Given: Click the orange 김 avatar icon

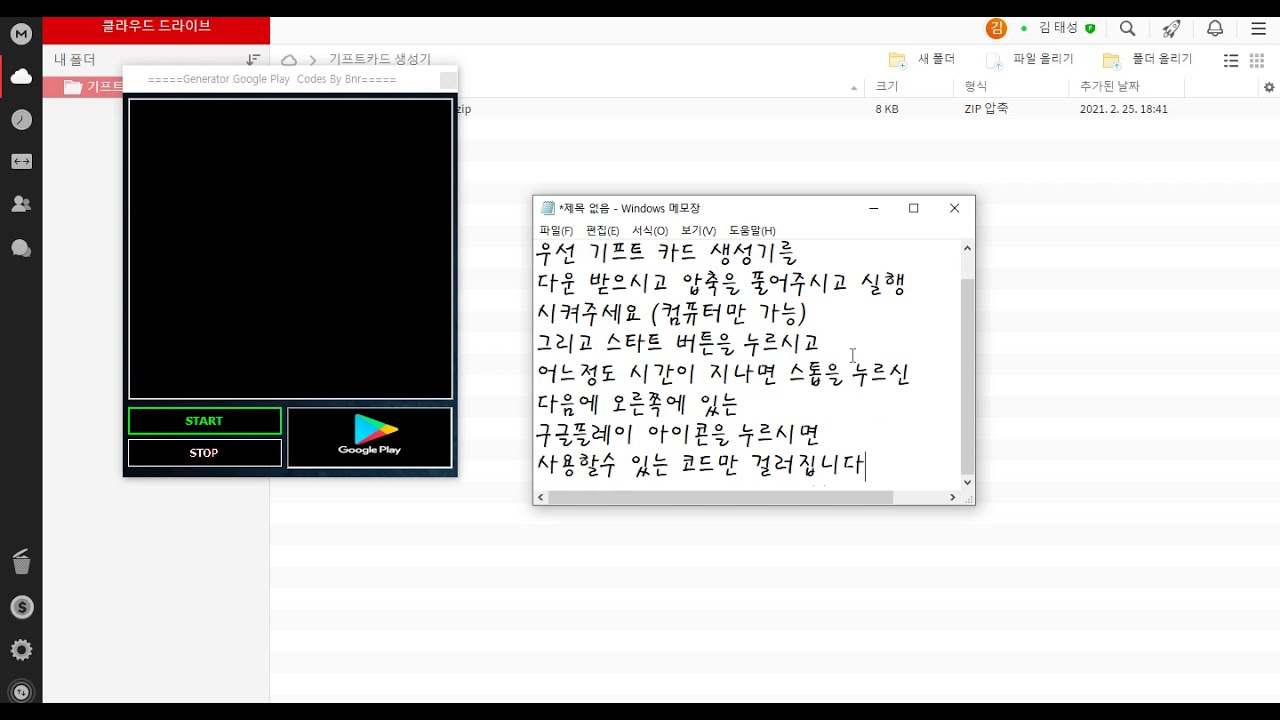Looking at the screenshot, I should click(996, 29).
